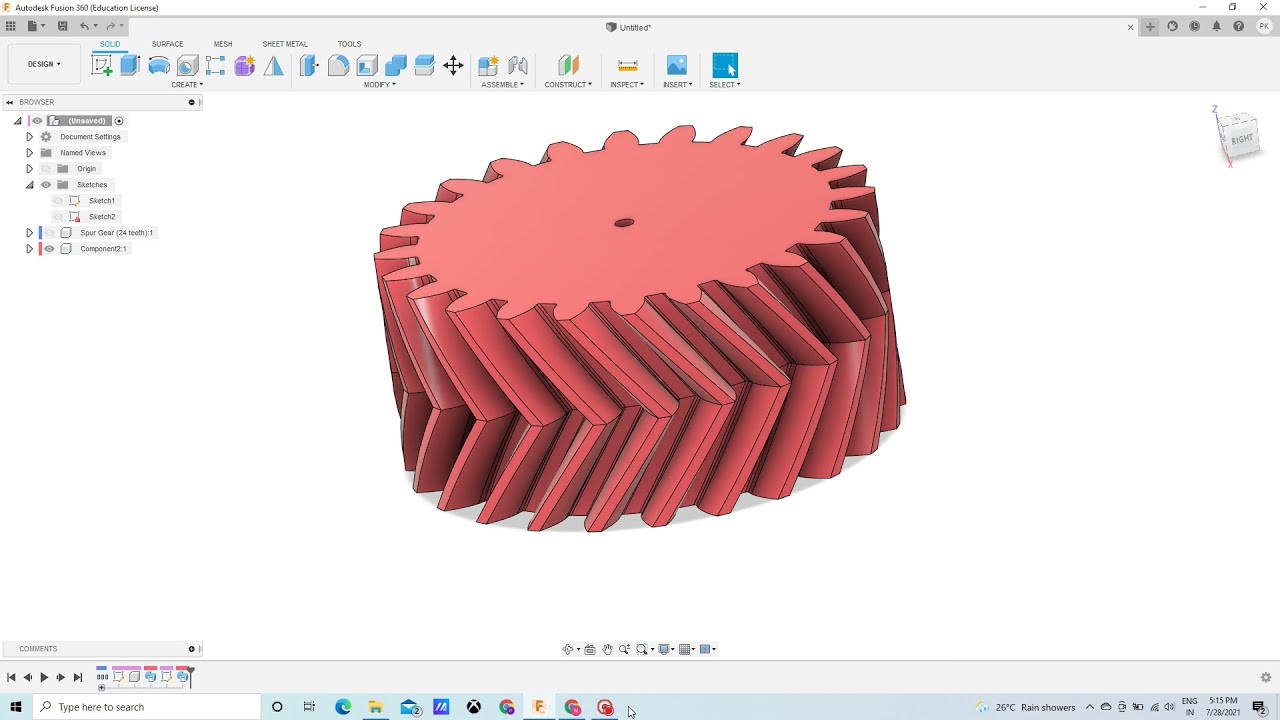1280x720 pixels.
Task: Open Grid and Snaps settings
Action: pyautogui.click(x=685, y=649)
